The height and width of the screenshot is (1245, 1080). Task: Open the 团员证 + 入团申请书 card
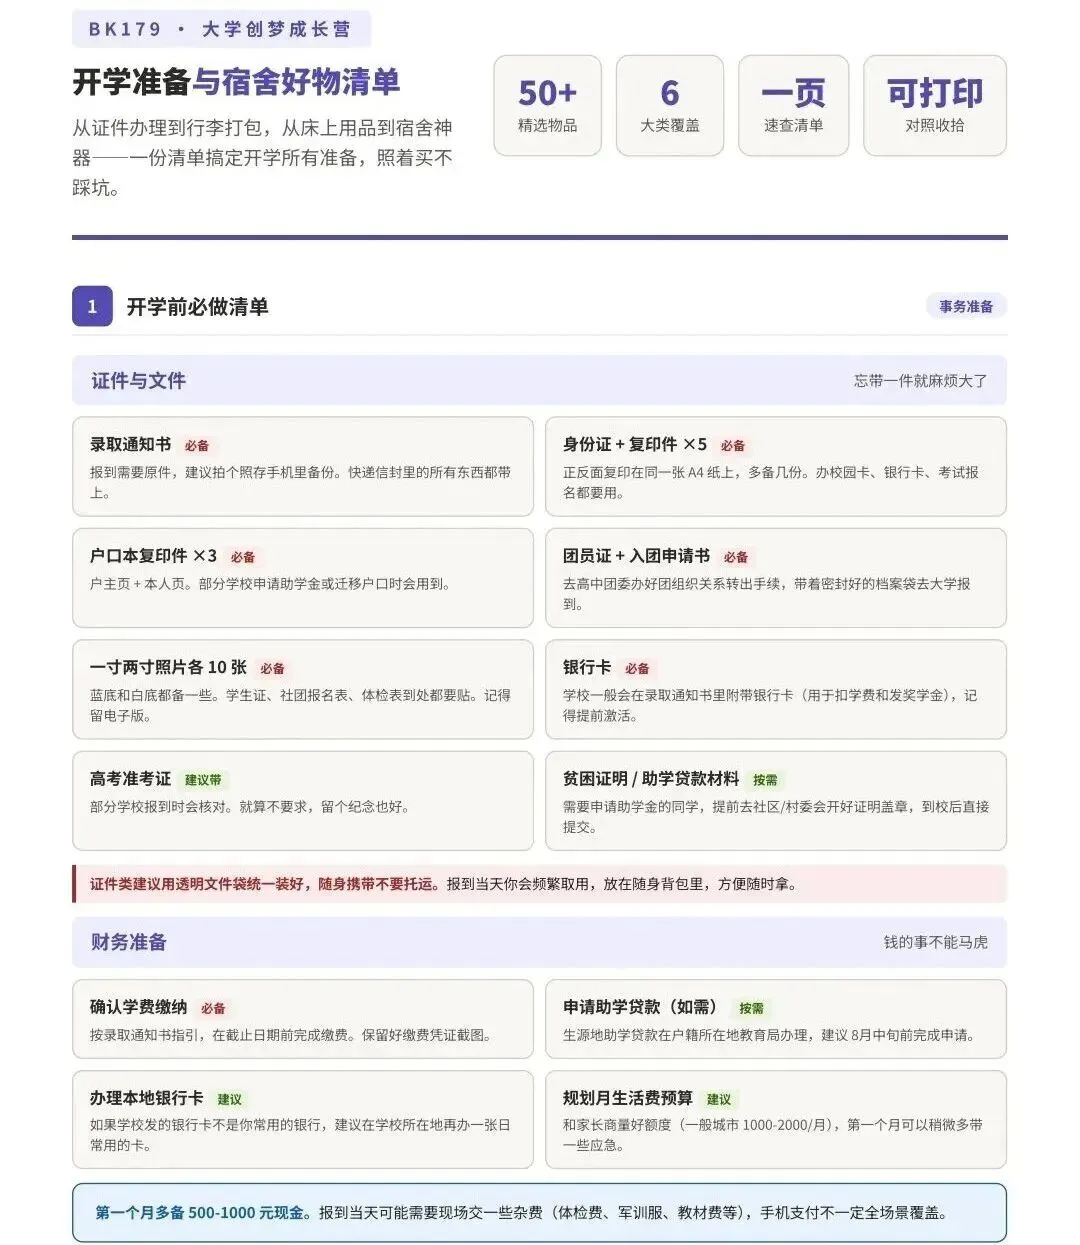point(776,578)
